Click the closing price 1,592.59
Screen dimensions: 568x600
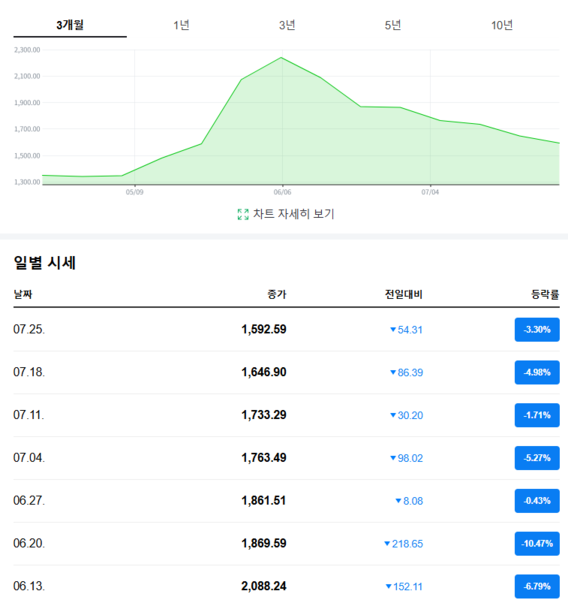click(x=264, y=329)
